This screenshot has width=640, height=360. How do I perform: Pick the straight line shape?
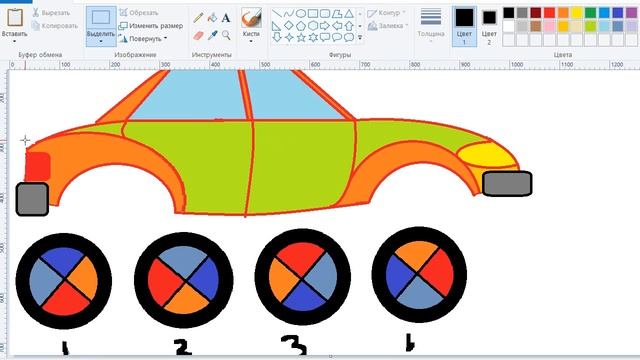pos(277,14)
